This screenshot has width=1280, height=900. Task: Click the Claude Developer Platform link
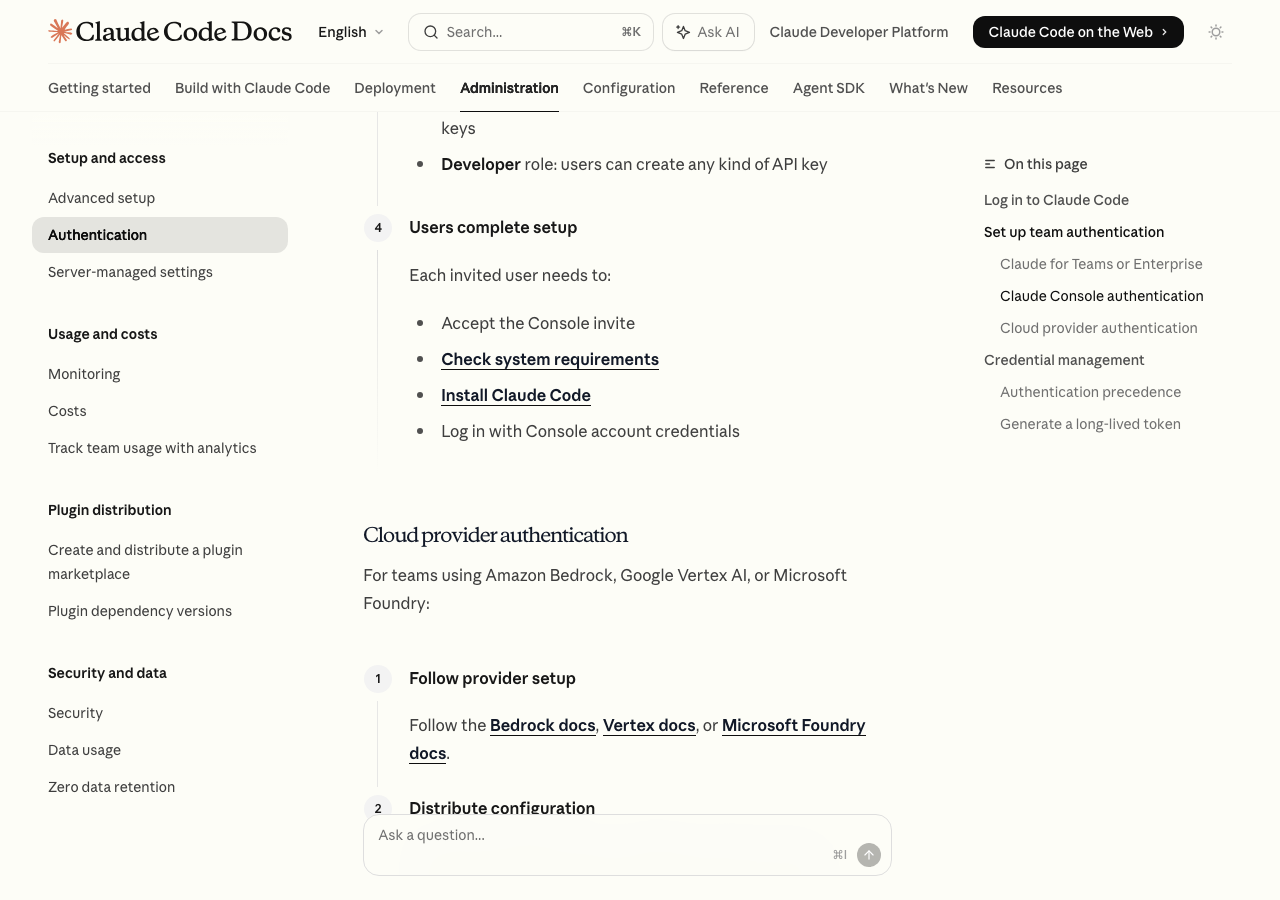[858, 32]
